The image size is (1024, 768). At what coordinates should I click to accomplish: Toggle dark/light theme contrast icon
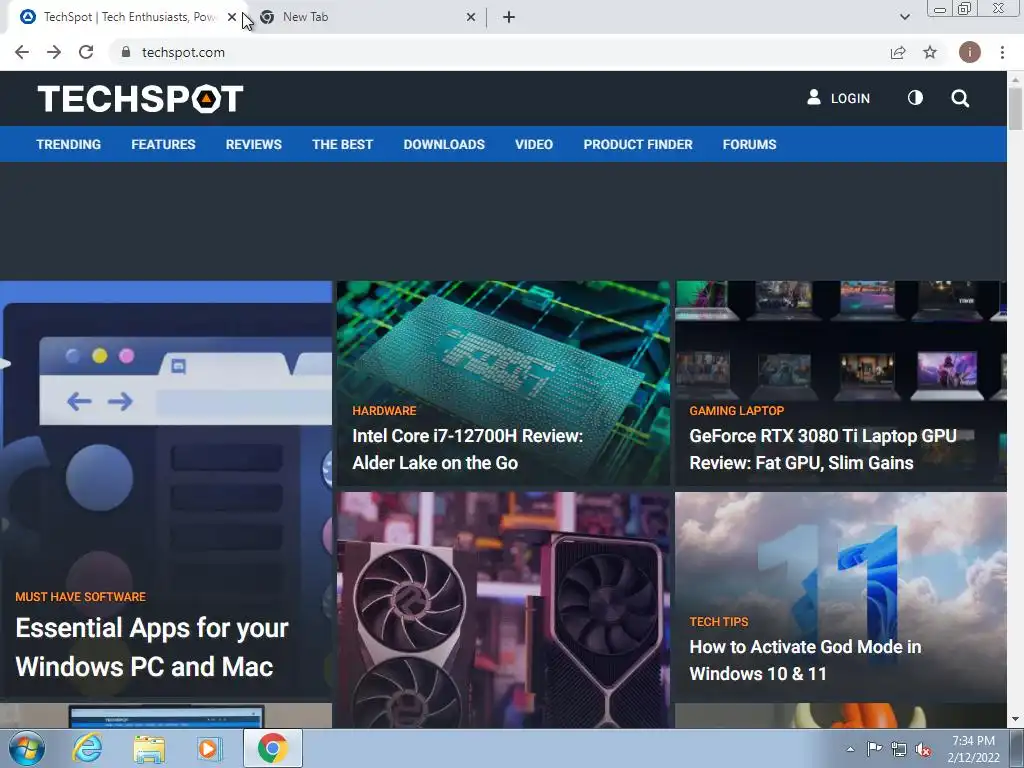point(916,98)
